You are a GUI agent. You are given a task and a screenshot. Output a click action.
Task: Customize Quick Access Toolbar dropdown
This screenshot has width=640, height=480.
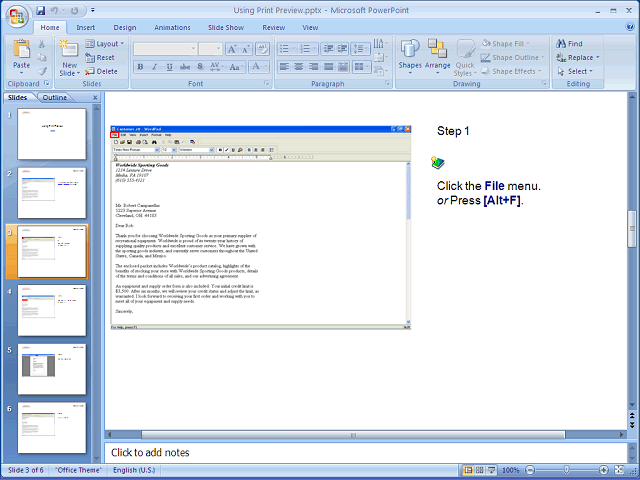pos(93,10)
